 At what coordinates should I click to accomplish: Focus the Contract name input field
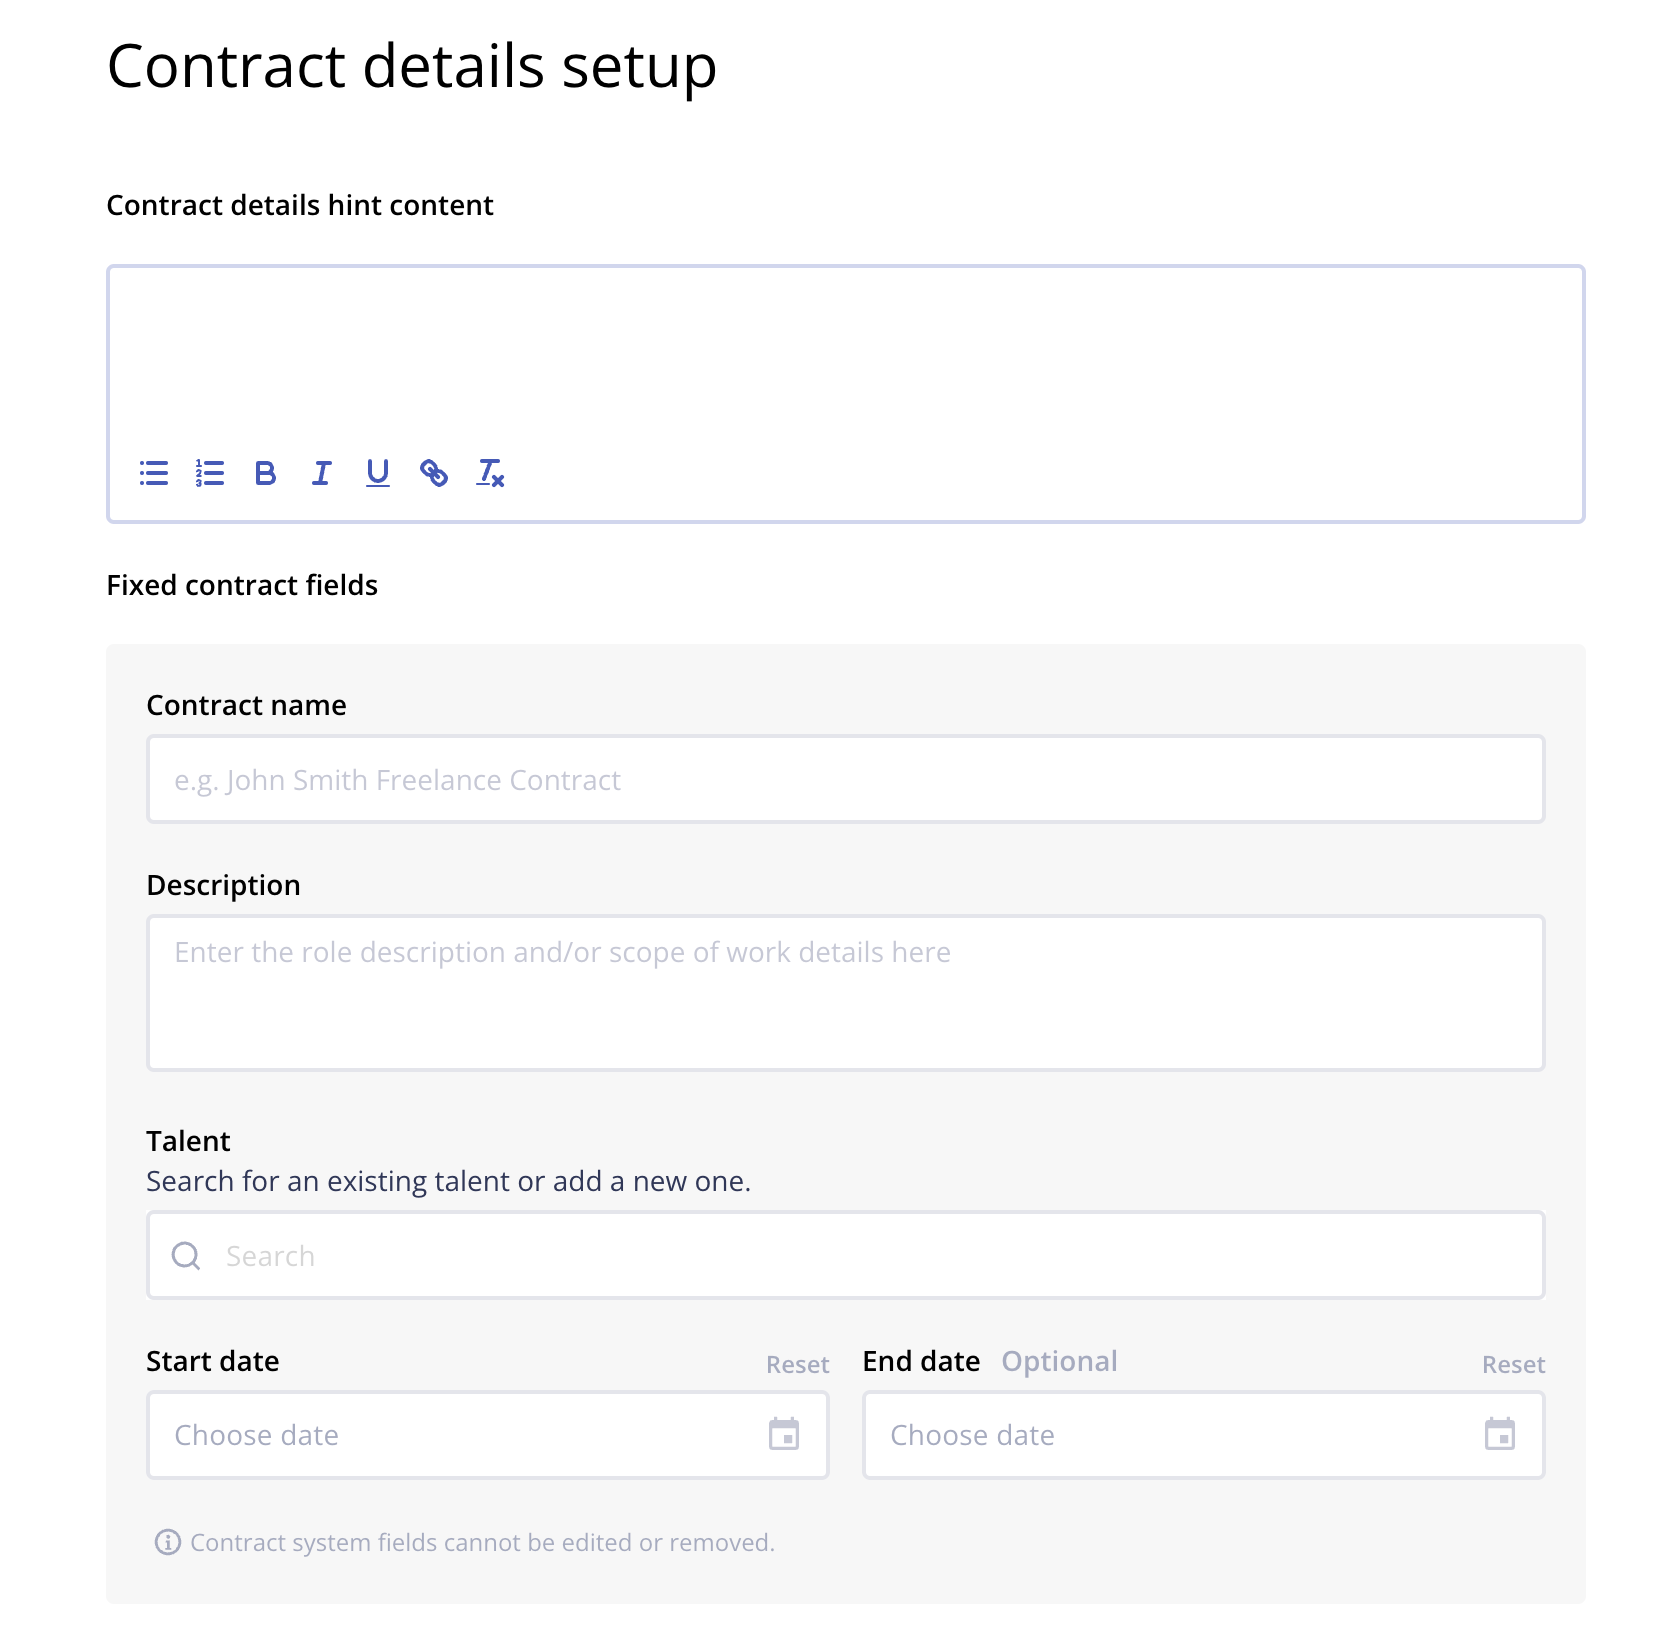pyautogui.click(x=845, y=780)
